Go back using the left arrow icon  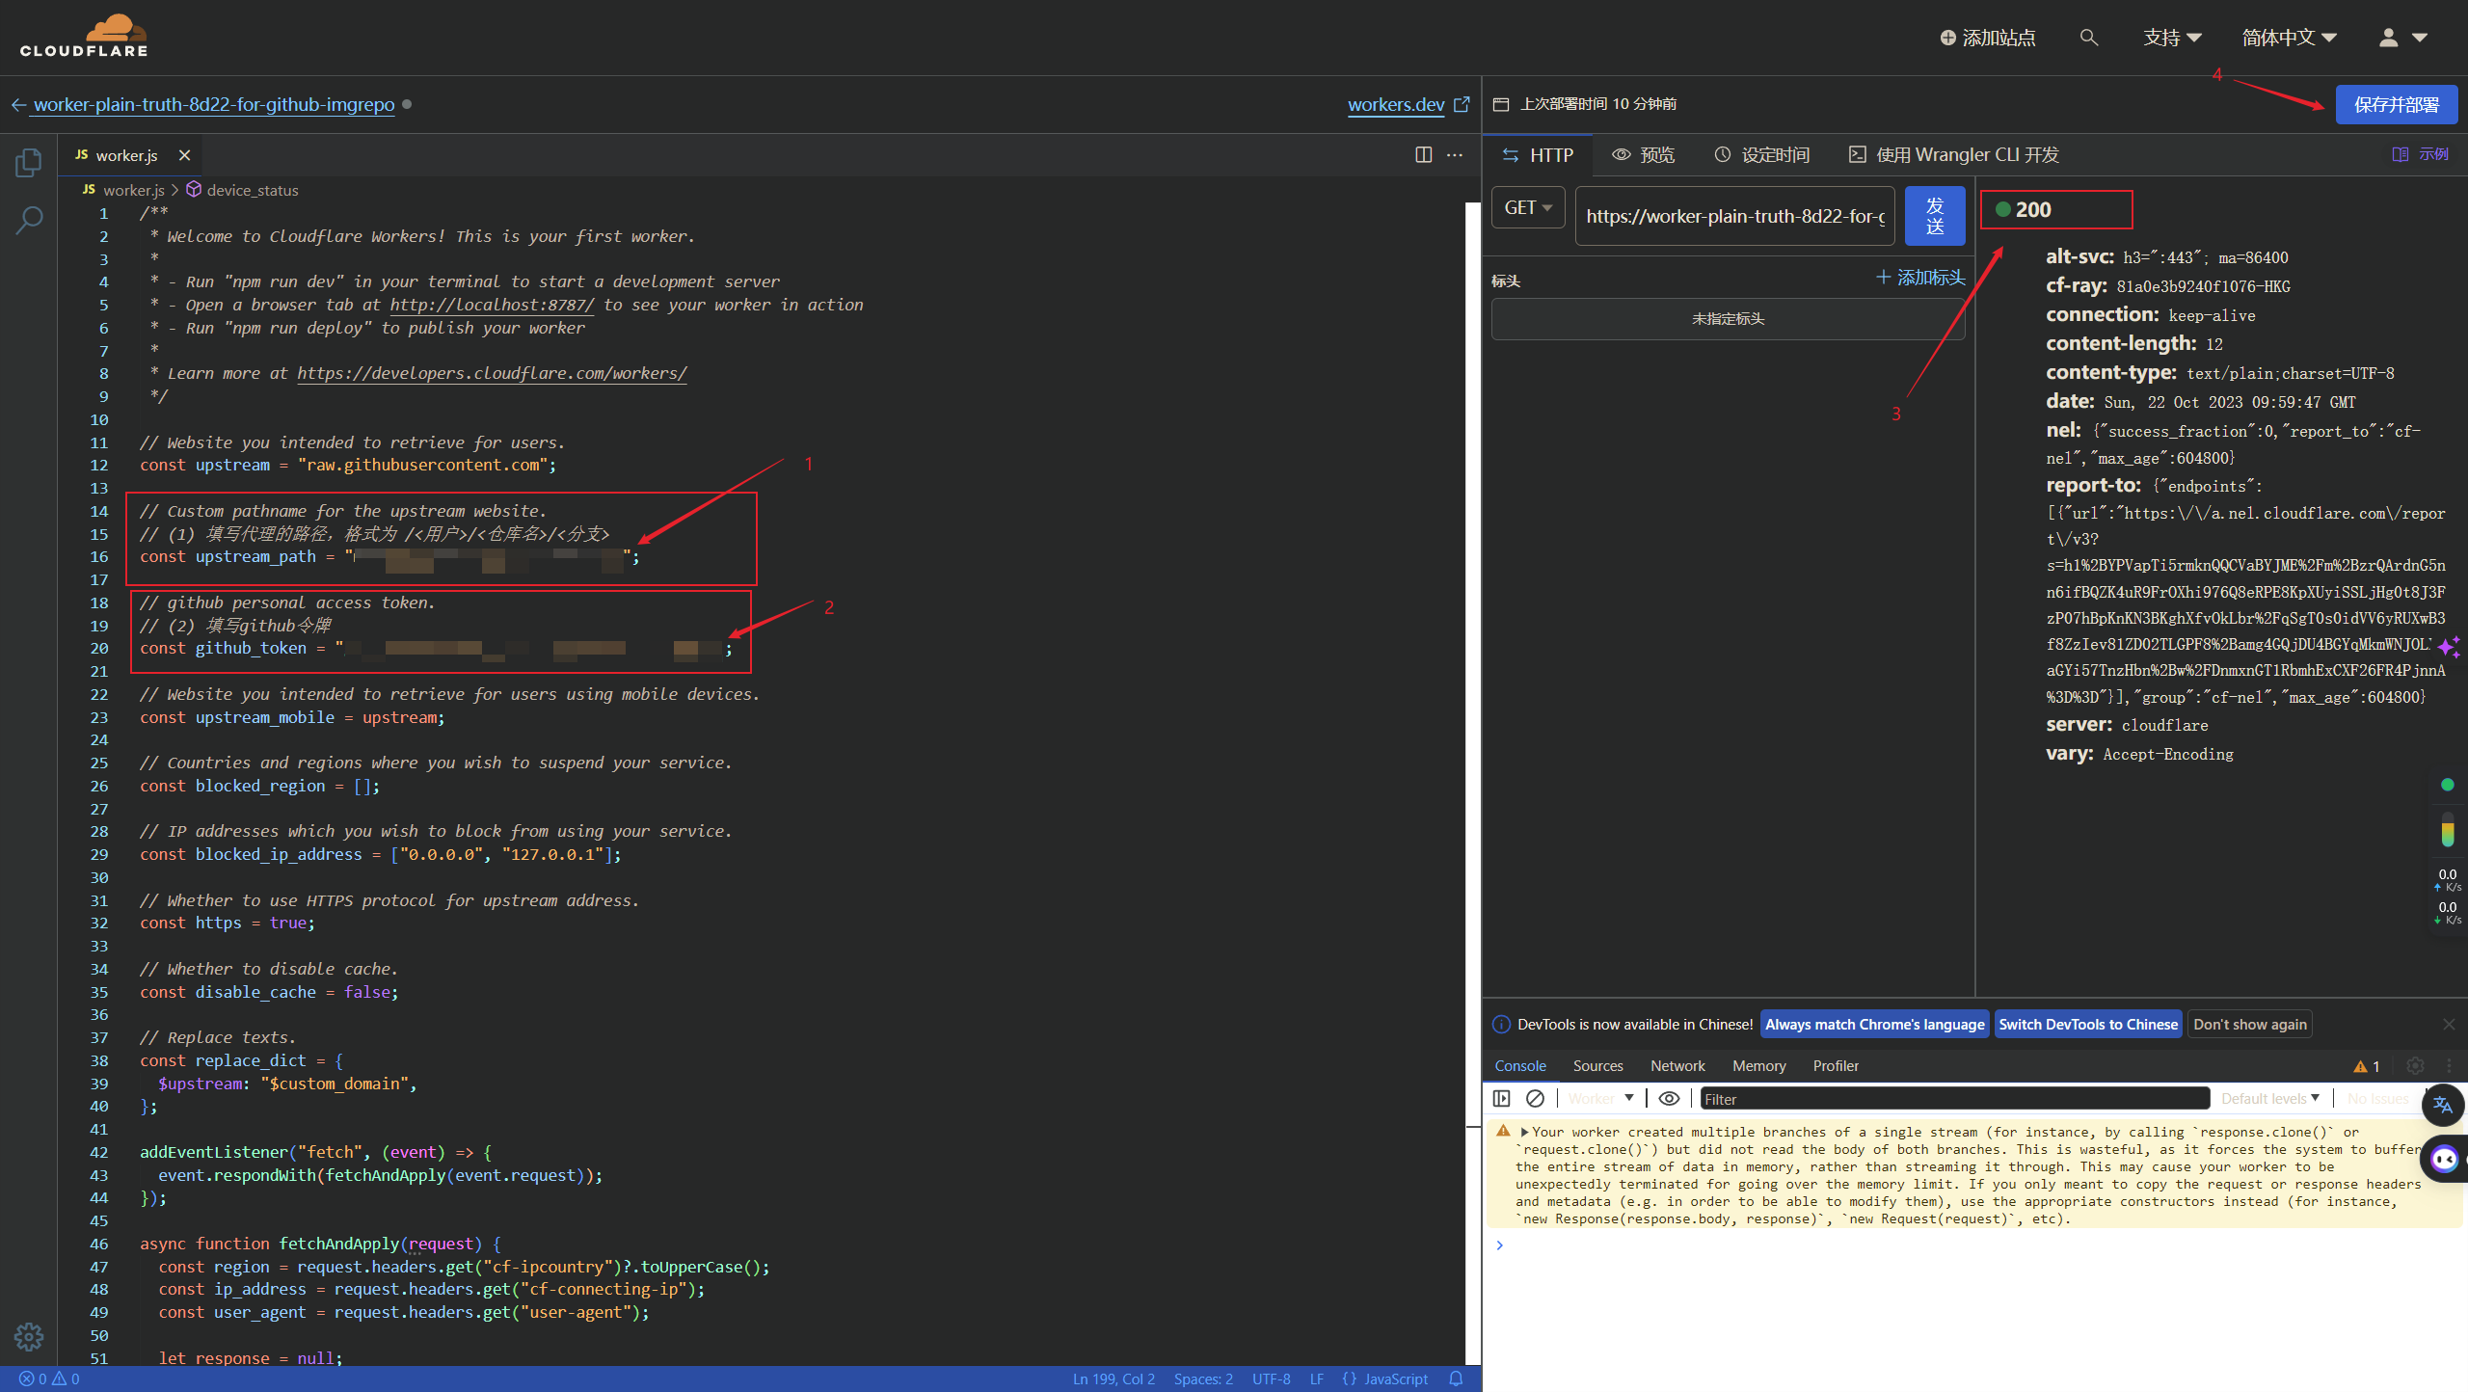(18, 104)
